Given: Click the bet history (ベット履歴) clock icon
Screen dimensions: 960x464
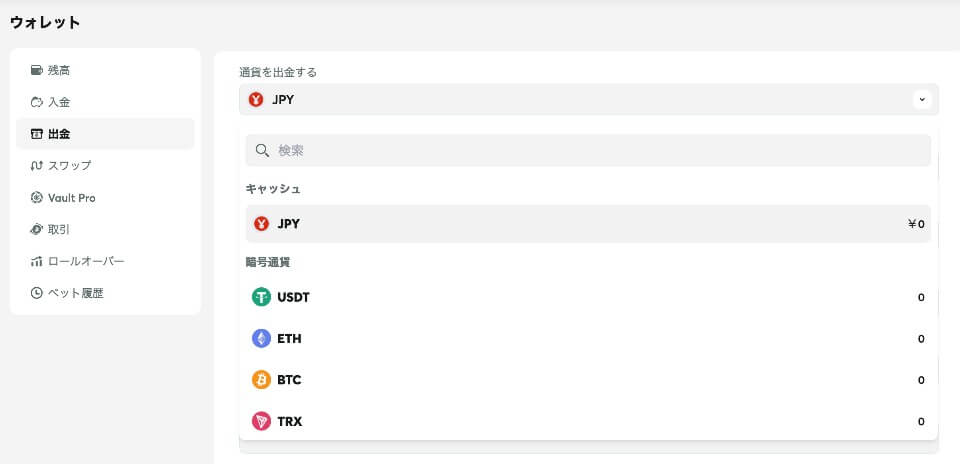Looking at the screenshot, I should point(37,294).
